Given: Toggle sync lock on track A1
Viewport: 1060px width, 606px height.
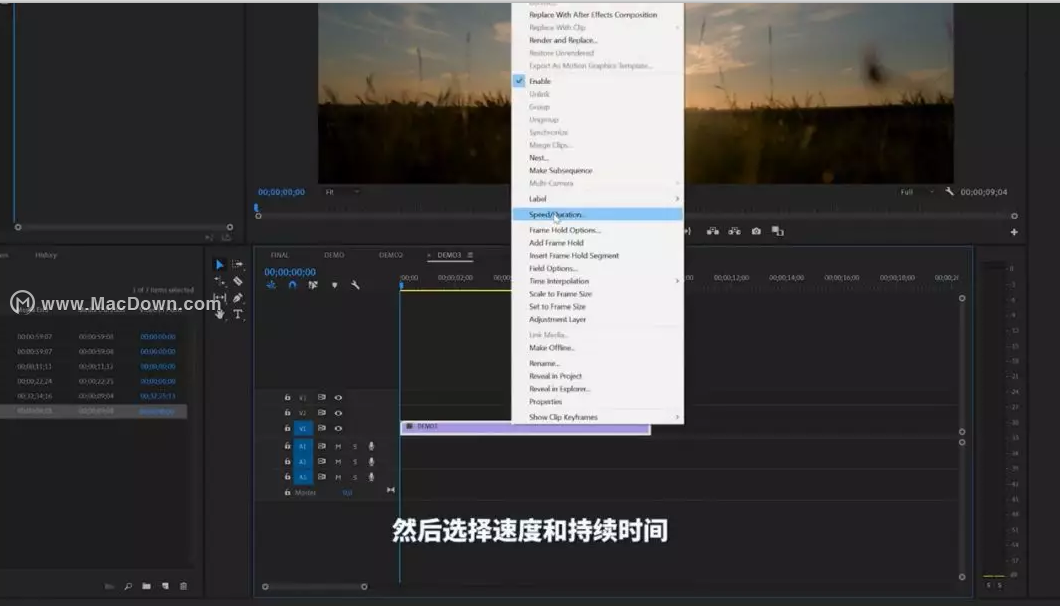Looking at the screenshot, I should click(322, 446).
